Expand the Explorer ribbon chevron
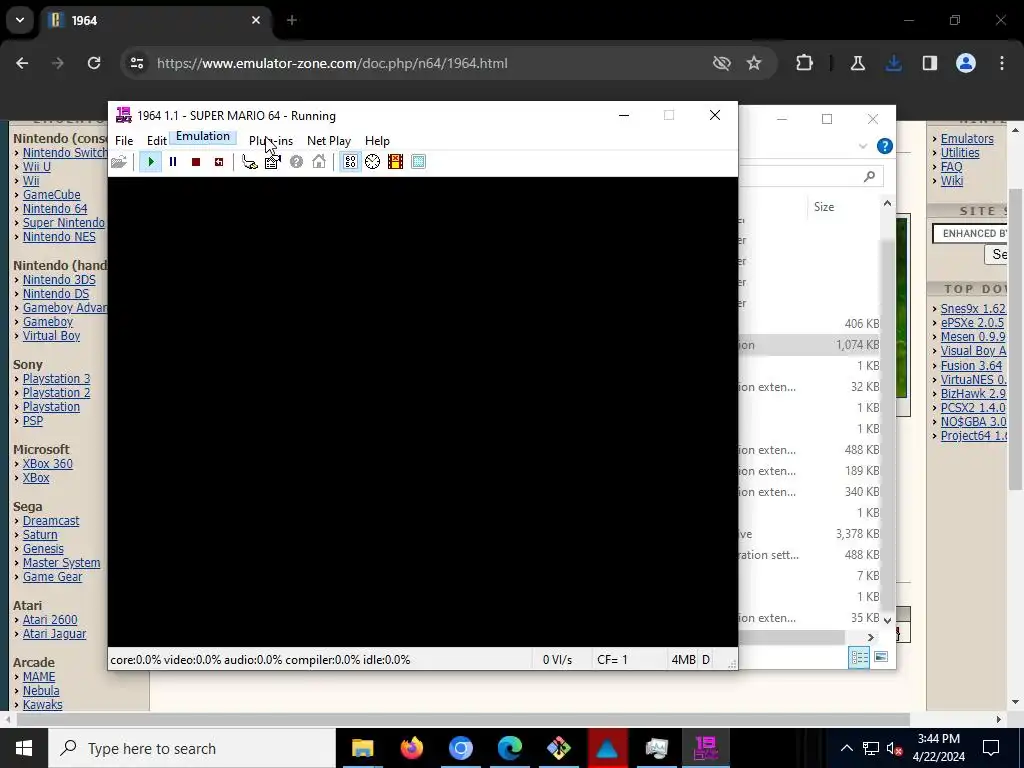This screenshot has height=768, width=1024. (x=863, y=146)
